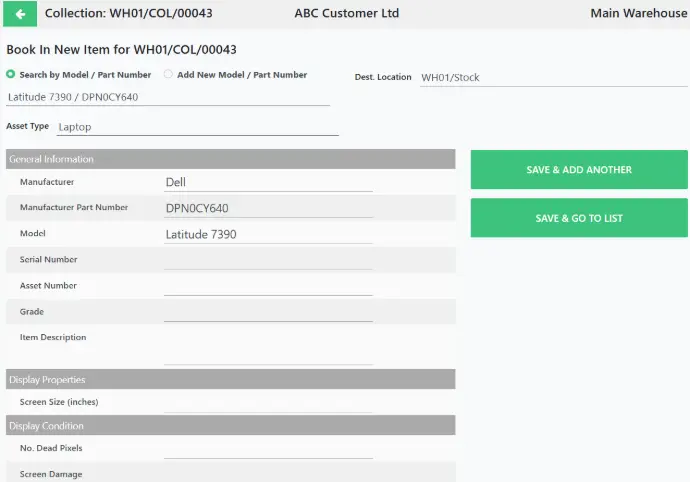690x482 pixels.
Task: Focus the Manufacturer field containing Dell
Action: (268, 182)
